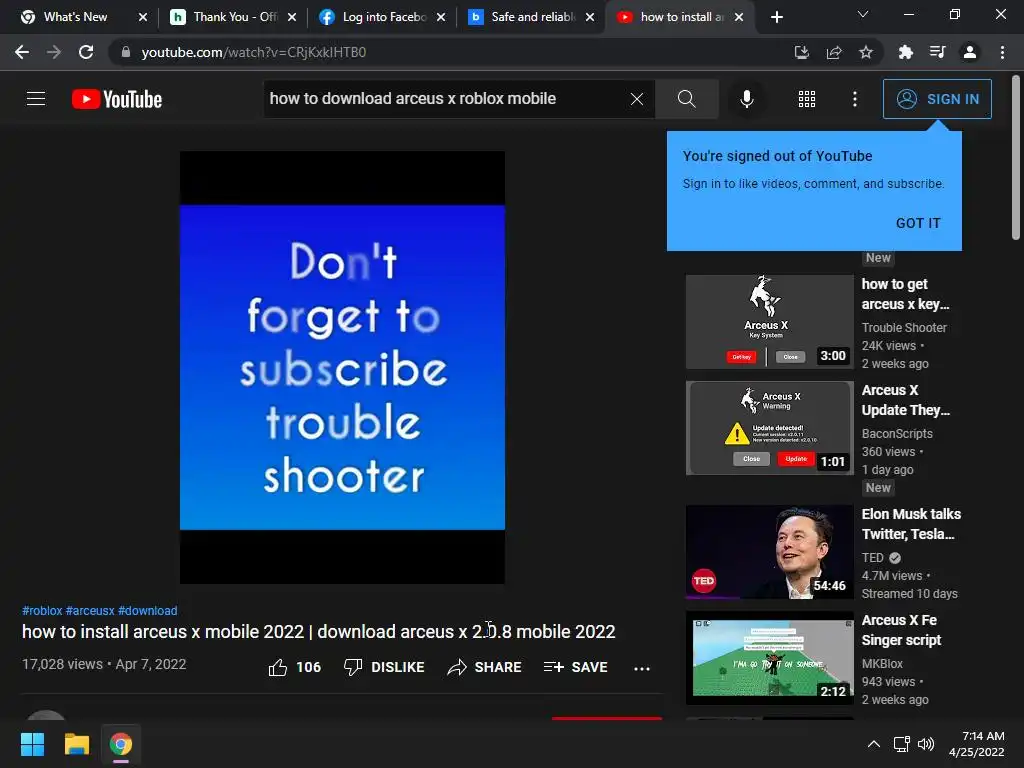Show hidden system tray icons
The height and width of the screenshot is (768, 1024).
[x=873, y=744]
